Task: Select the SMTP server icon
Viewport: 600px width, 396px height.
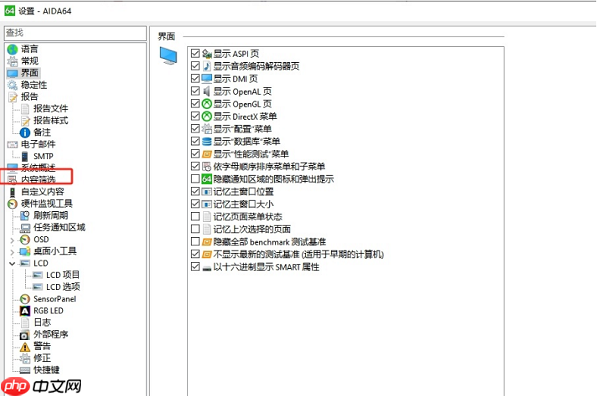Action: pyautogui.click(x=25, y=156)
